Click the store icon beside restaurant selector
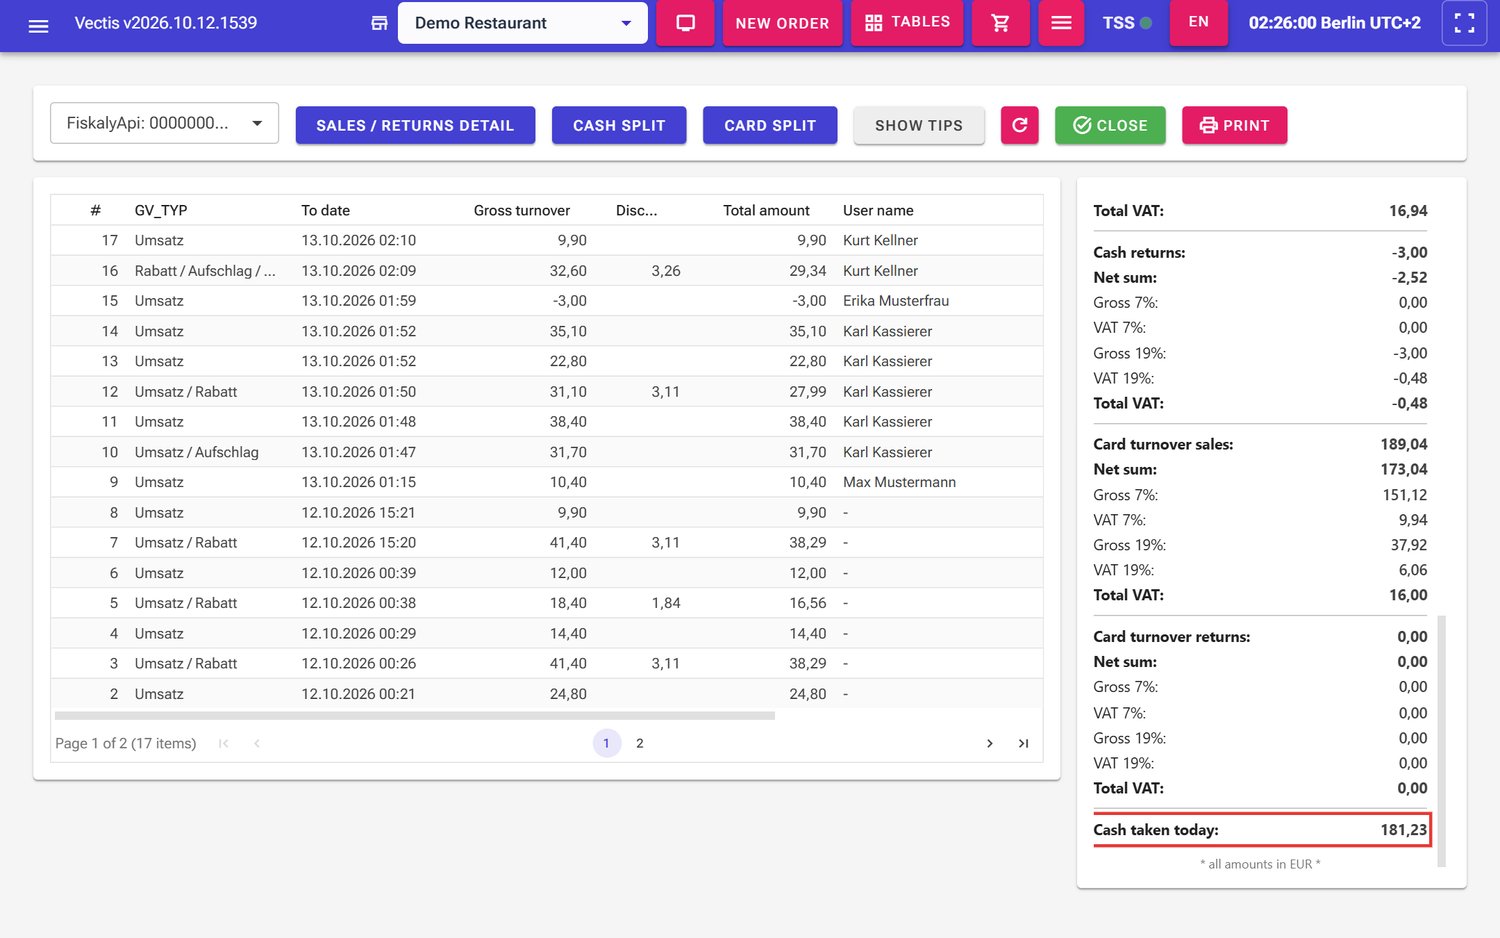 pyautogui.click(x=379, y=23)
